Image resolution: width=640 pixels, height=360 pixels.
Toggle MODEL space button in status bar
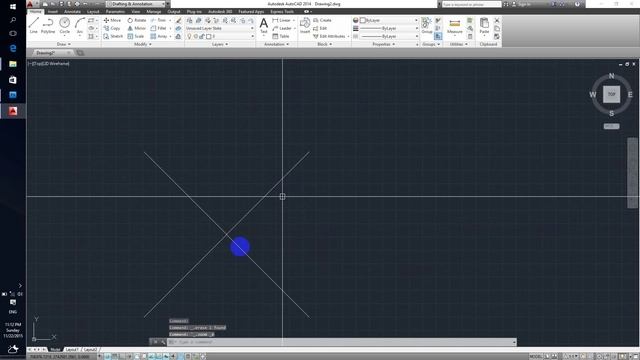[x=536, y=356]
